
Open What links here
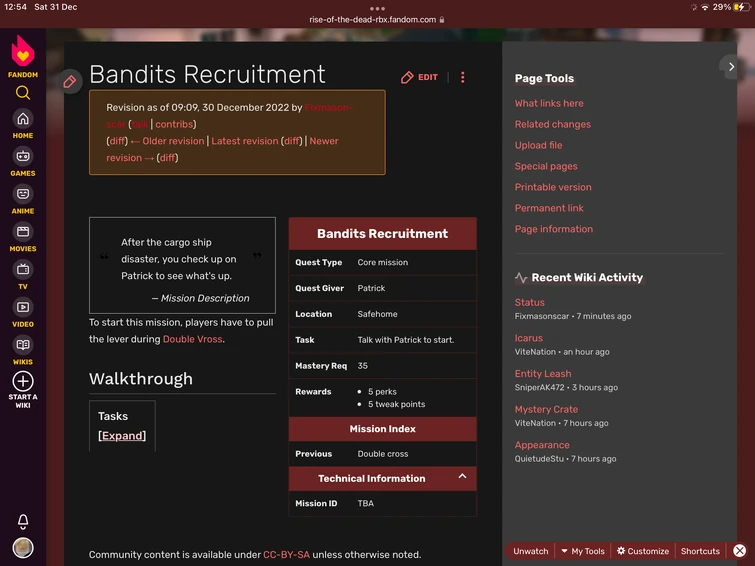549,103
